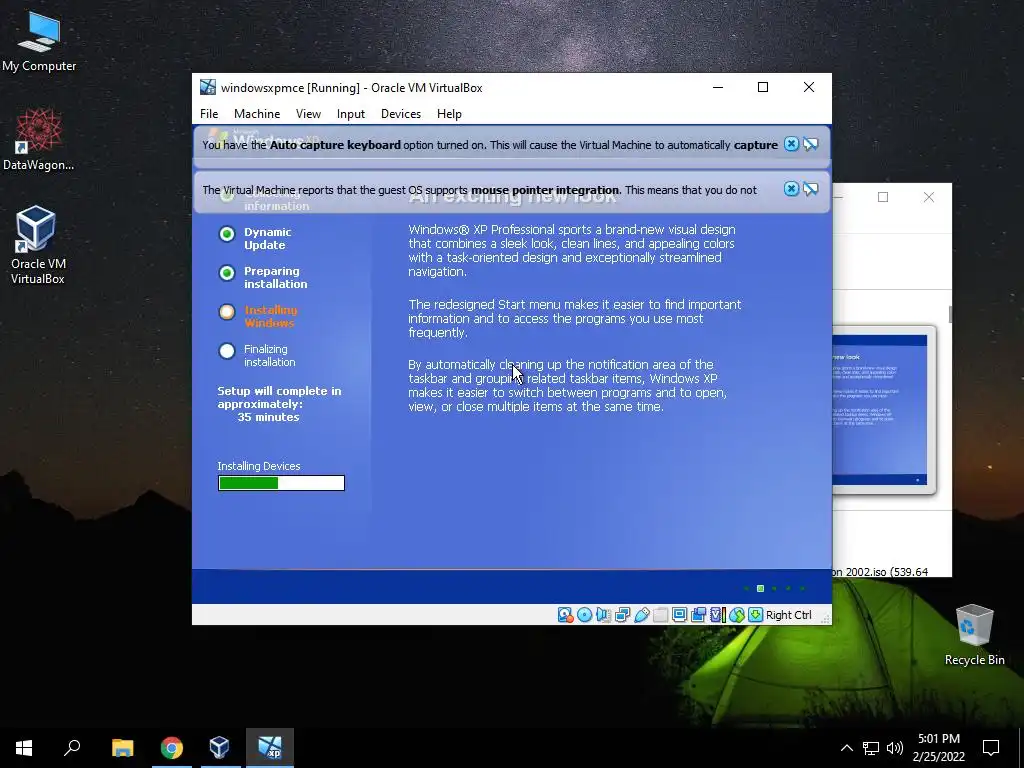Click the mouse integration status icon

pos(737,615)
